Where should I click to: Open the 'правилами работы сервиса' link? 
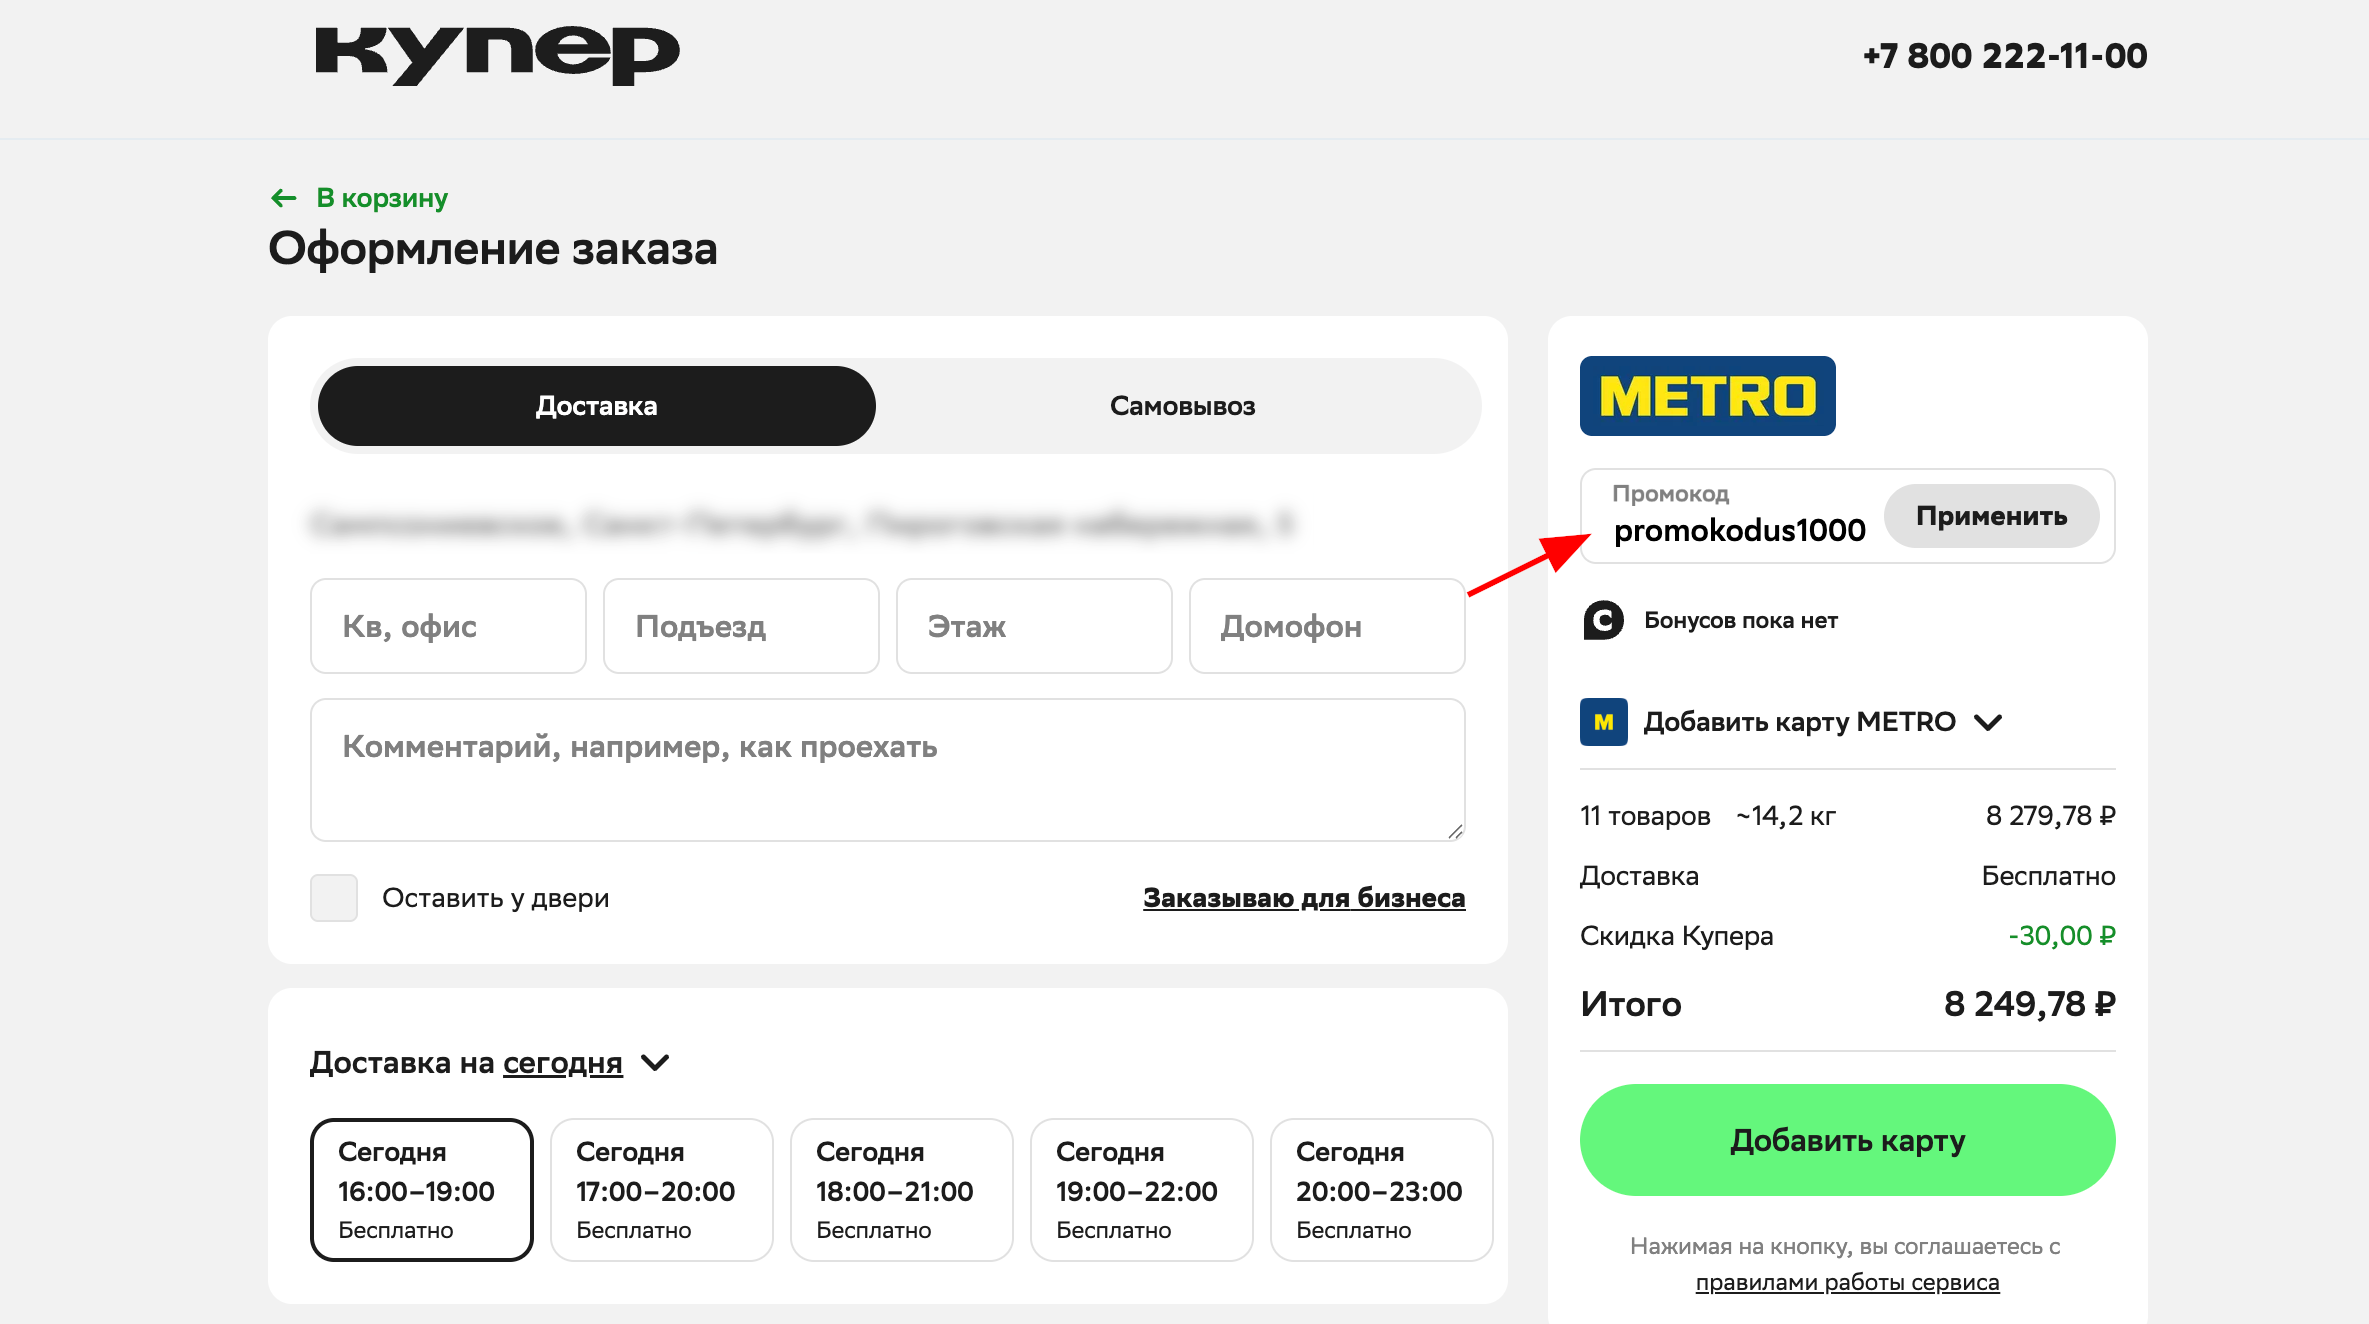(1846, 1281)
